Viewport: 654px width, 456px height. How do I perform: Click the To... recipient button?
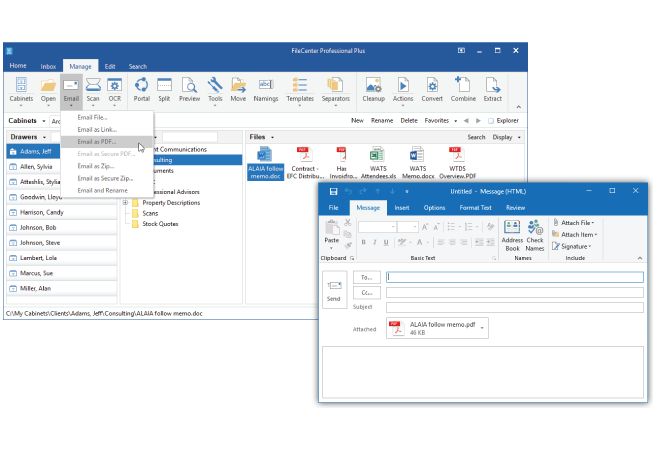[x=366, y=277]
